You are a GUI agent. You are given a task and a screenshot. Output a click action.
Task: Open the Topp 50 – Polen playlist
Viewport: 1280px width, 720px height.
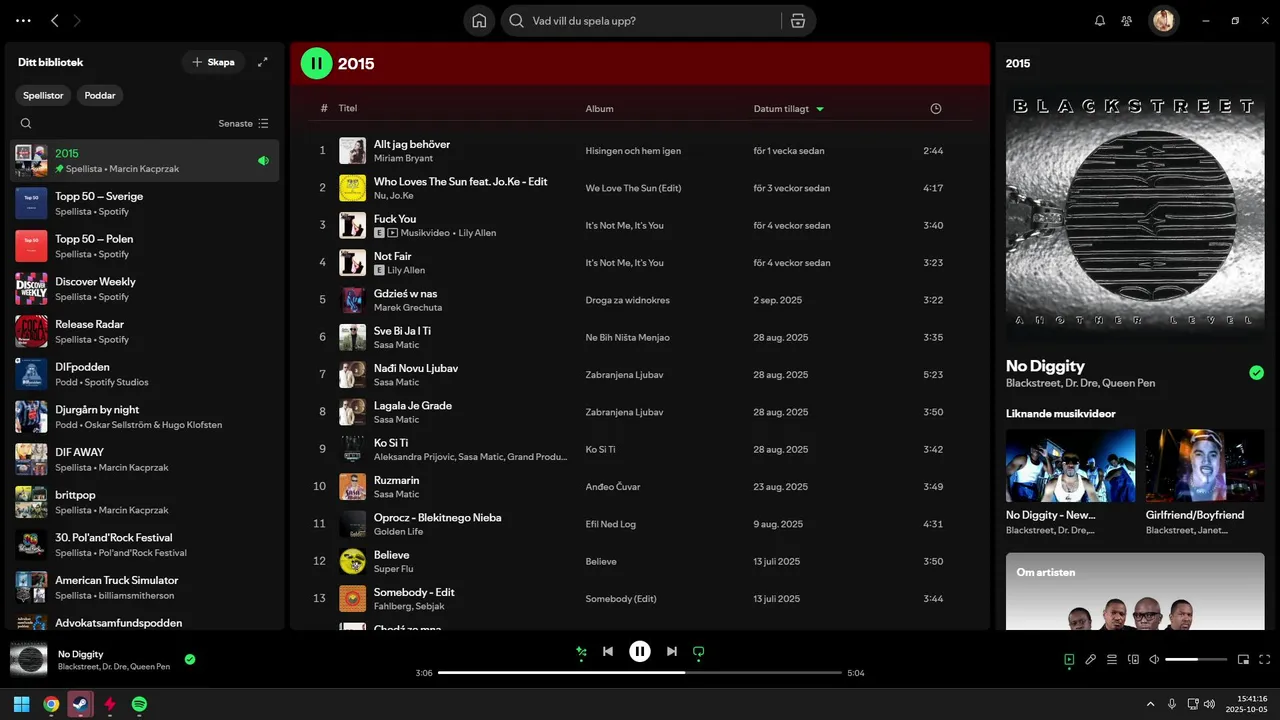pyautogui.click(x=145, y=246)
